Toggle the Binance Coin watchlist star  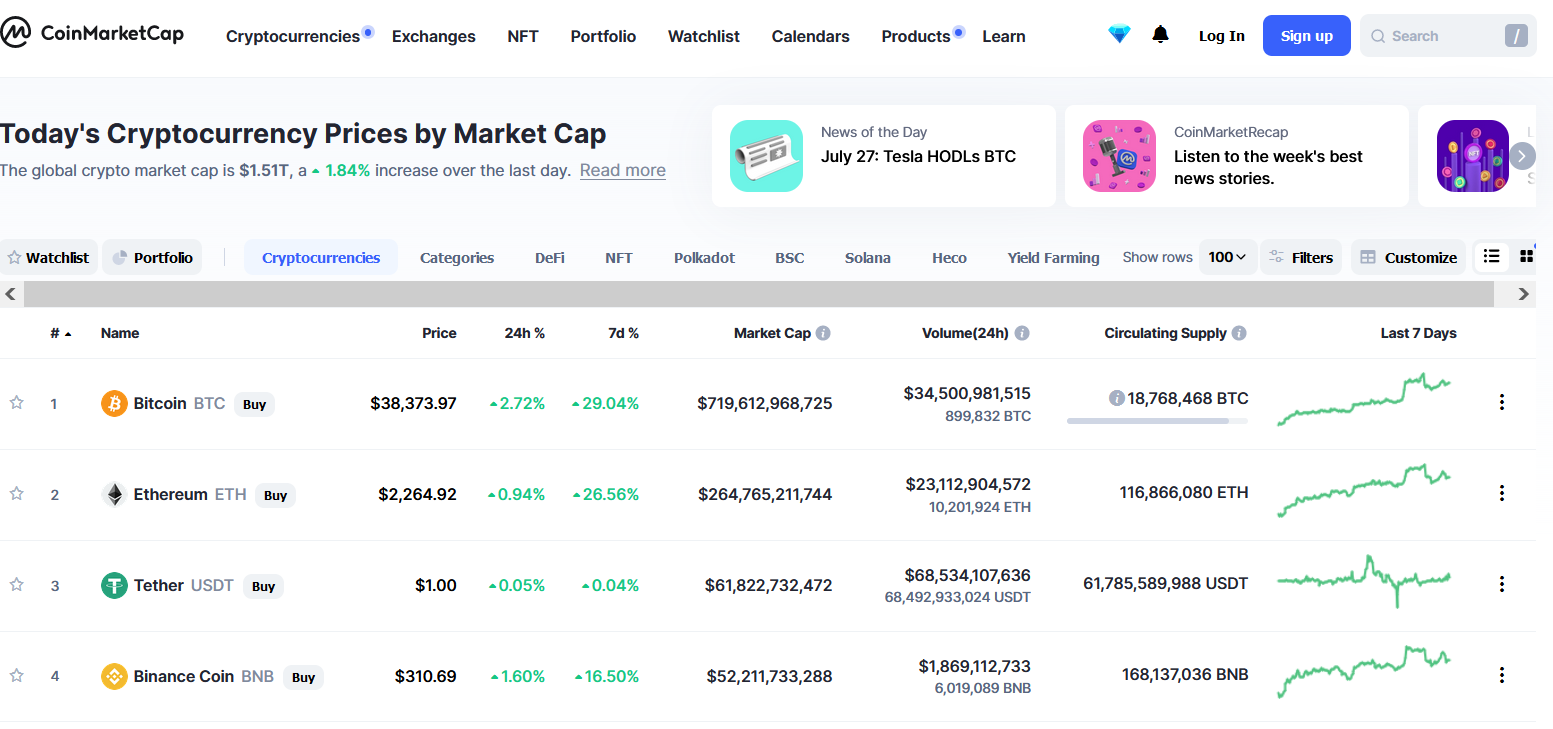tap(16, 676)
